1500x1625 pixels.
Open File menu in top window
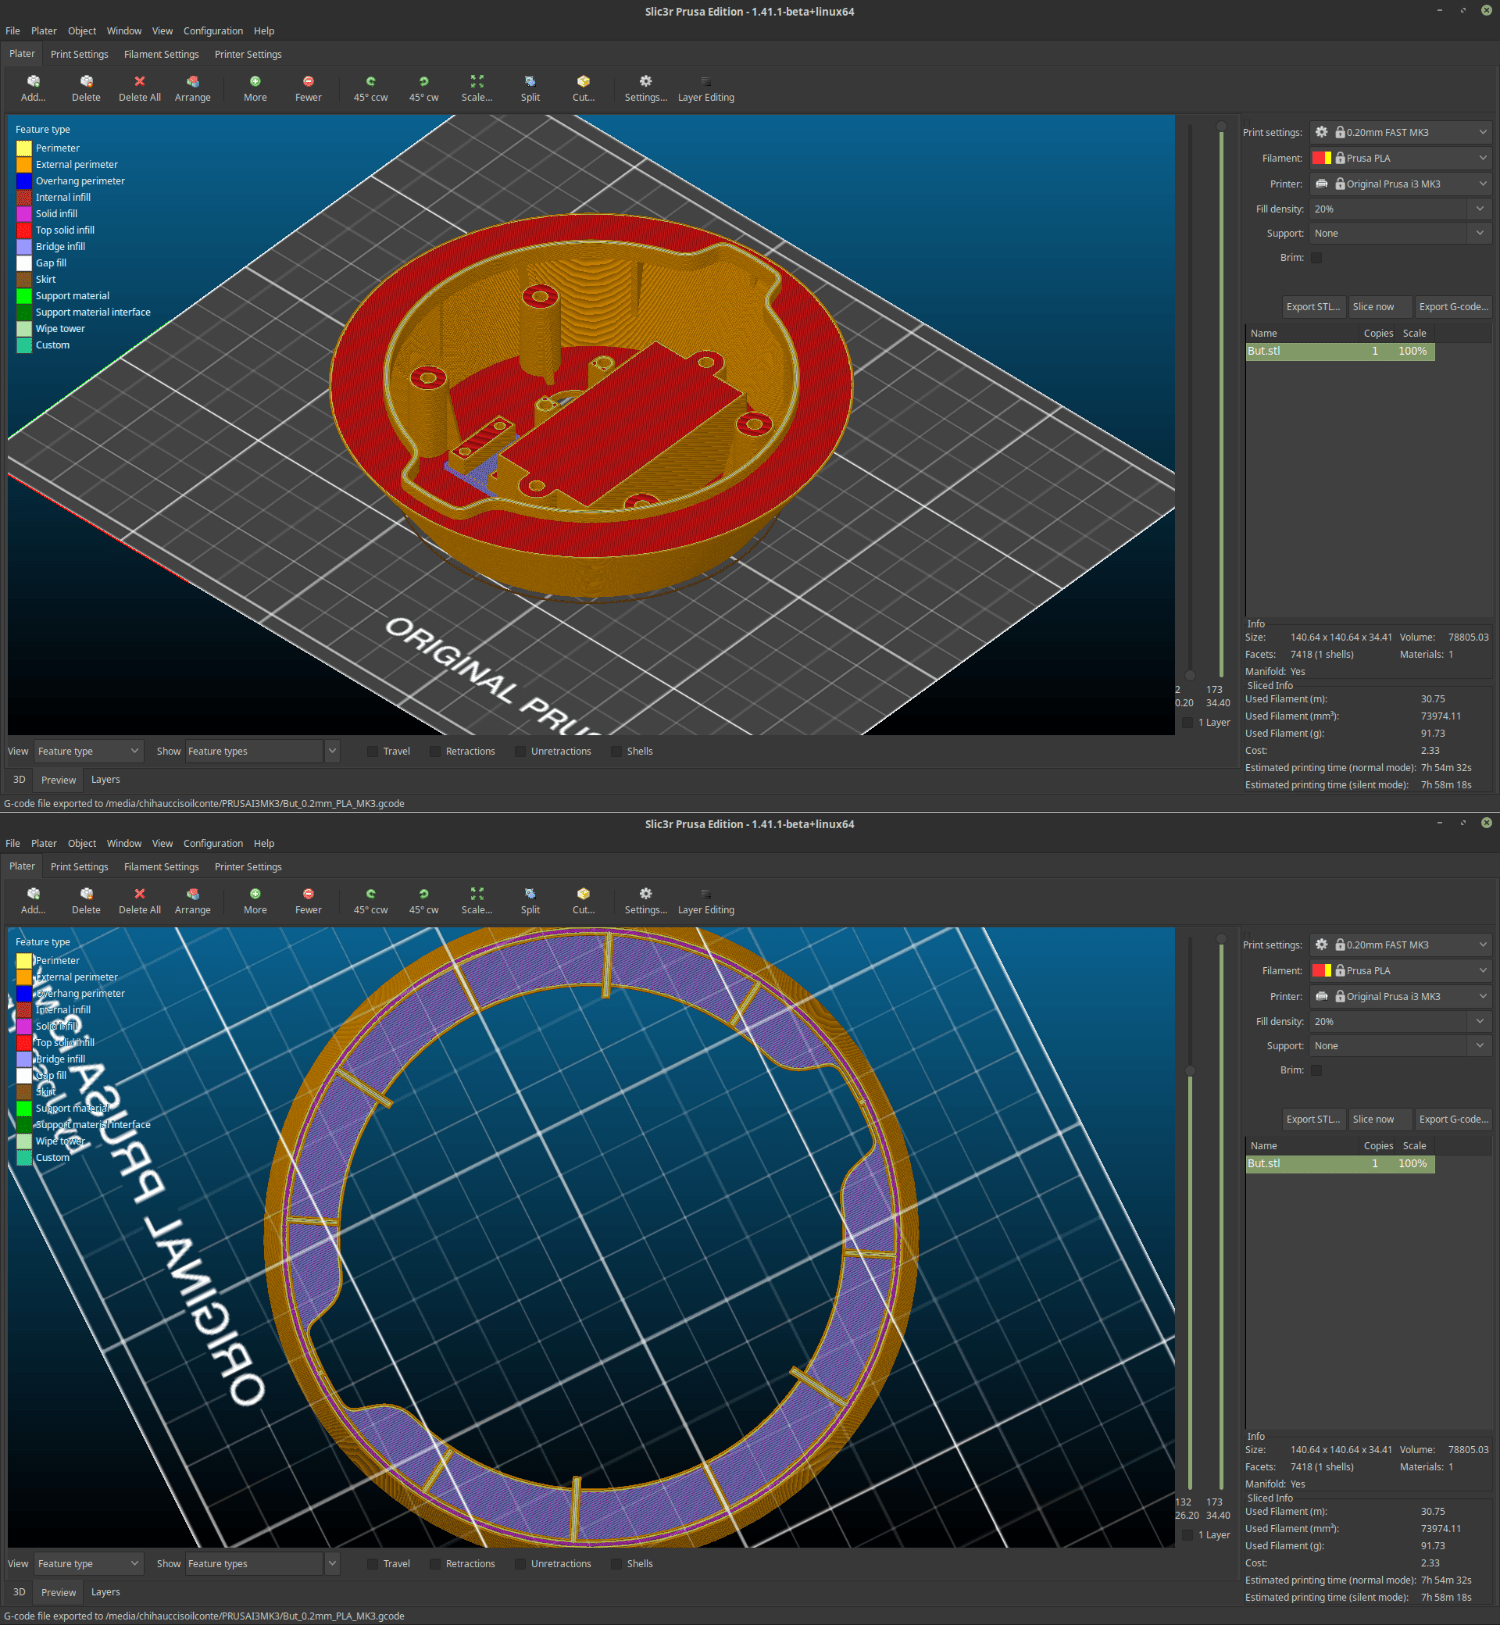13,31
